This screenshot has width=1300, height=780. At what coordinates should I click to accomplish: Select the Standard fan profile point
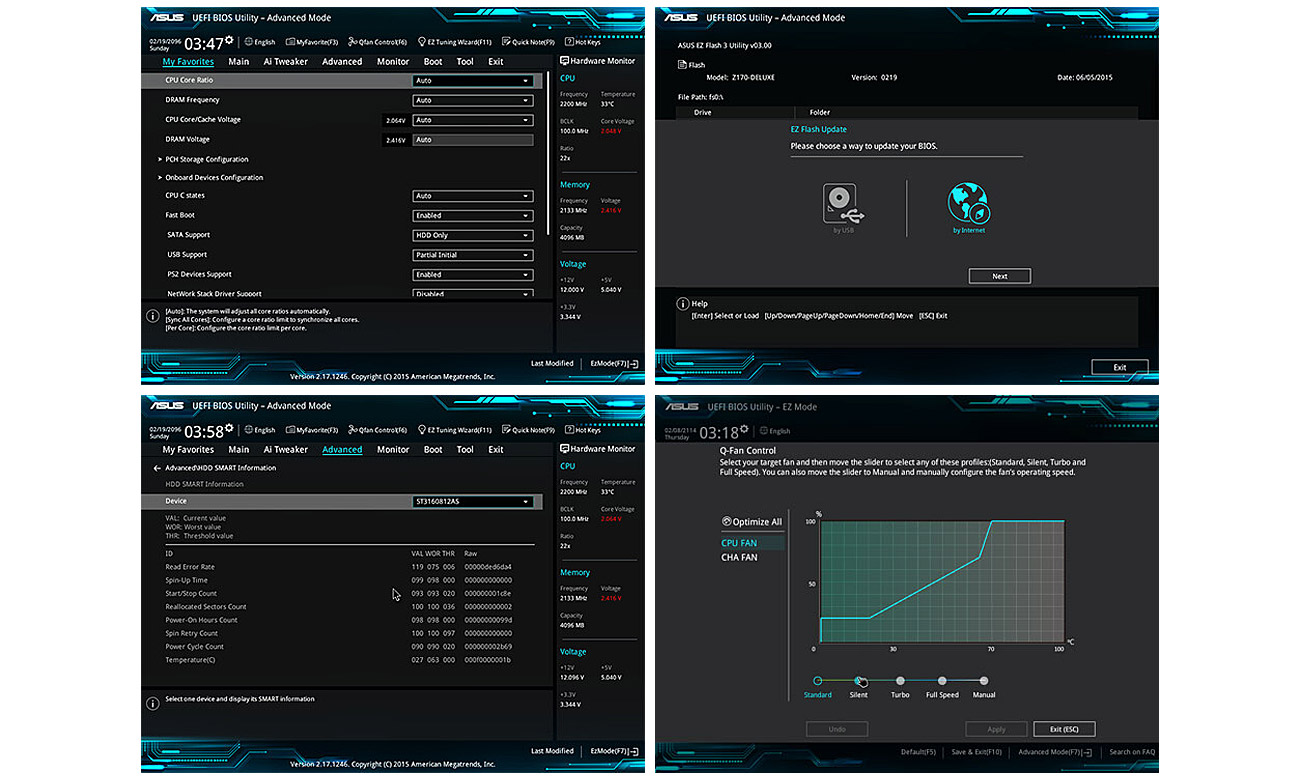(x=817, y=681)
